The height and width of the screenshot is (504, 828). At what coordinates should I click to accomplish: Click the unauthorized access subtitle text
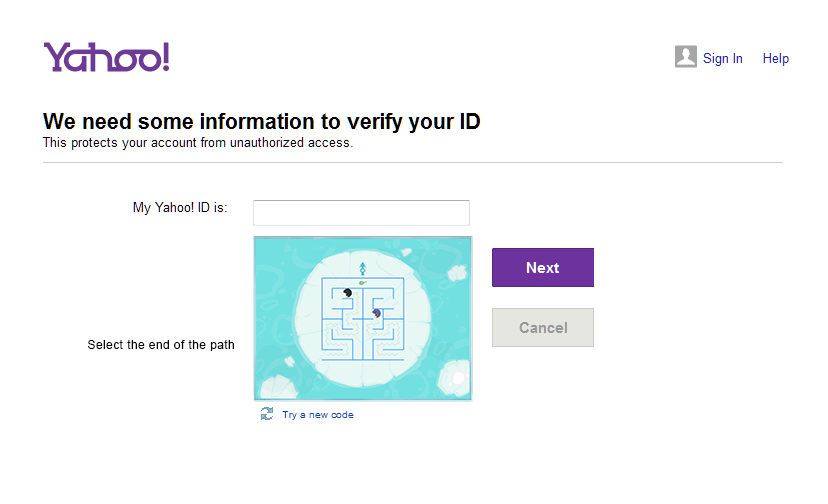197,143
